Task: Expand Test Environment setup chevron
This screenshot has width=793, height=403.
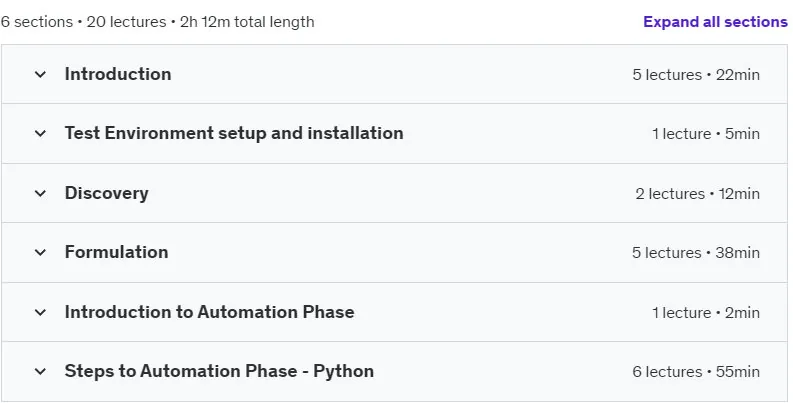Action: click(x=40, y=133)
